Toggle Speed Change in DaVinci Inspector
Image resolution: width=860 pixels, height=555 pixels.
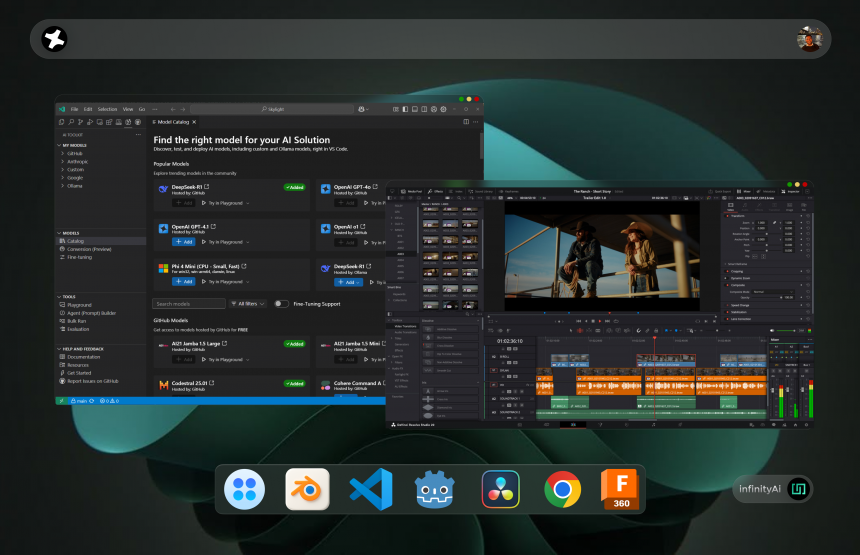727,305
